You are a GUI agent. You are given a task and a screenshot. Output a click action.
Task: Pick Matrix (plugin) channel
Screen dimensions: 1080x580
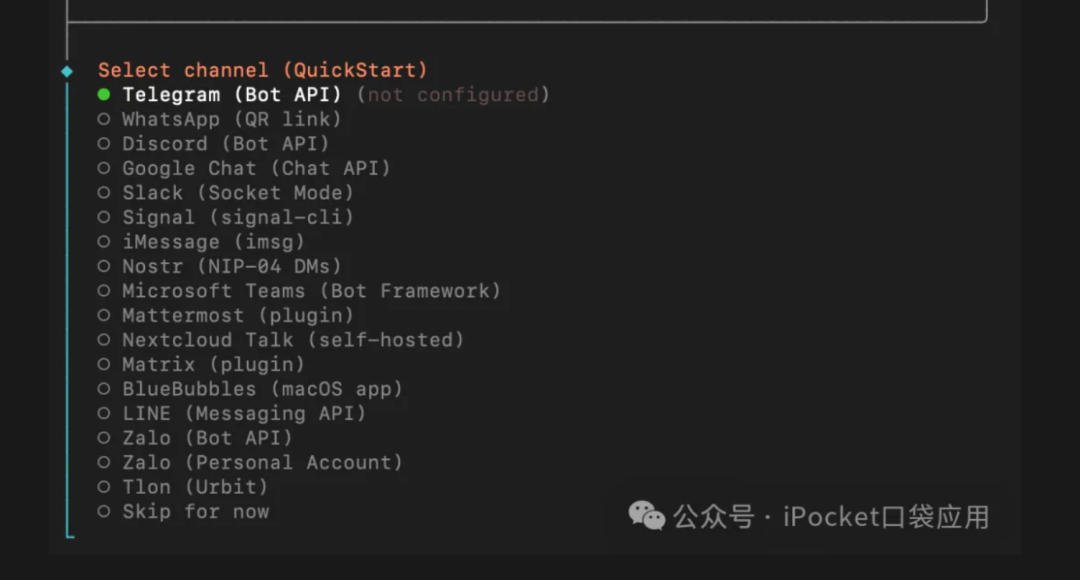(x=213, y=364)
